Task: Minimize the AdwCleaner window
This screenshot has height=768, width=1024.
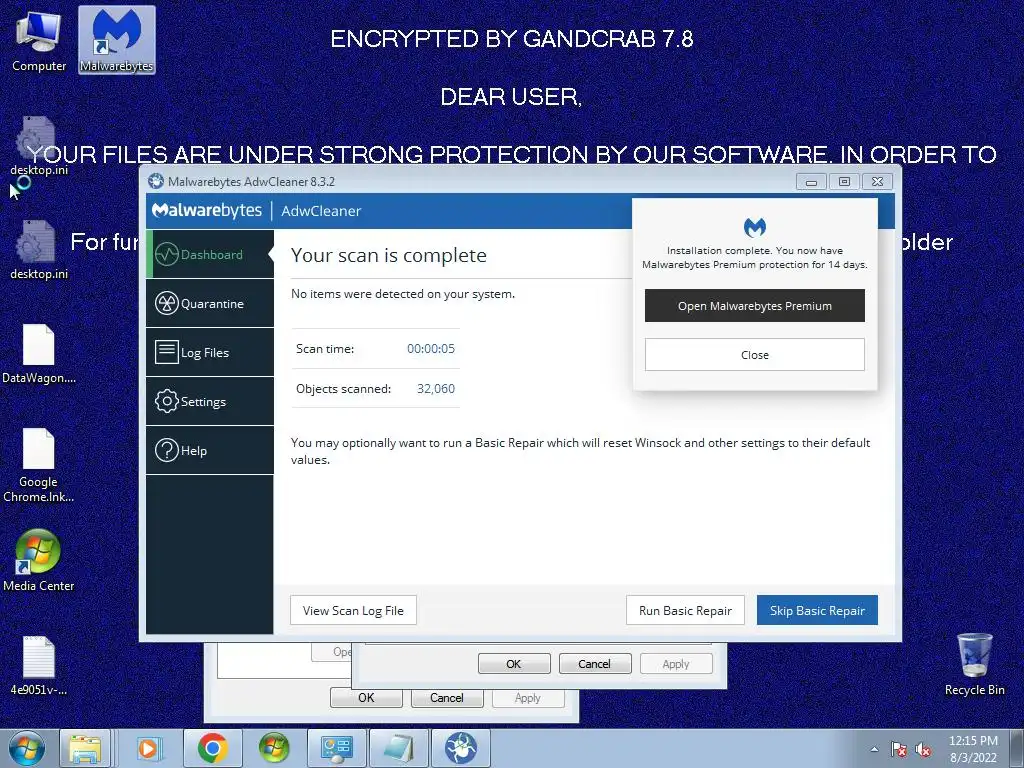Action: [811, 182]
